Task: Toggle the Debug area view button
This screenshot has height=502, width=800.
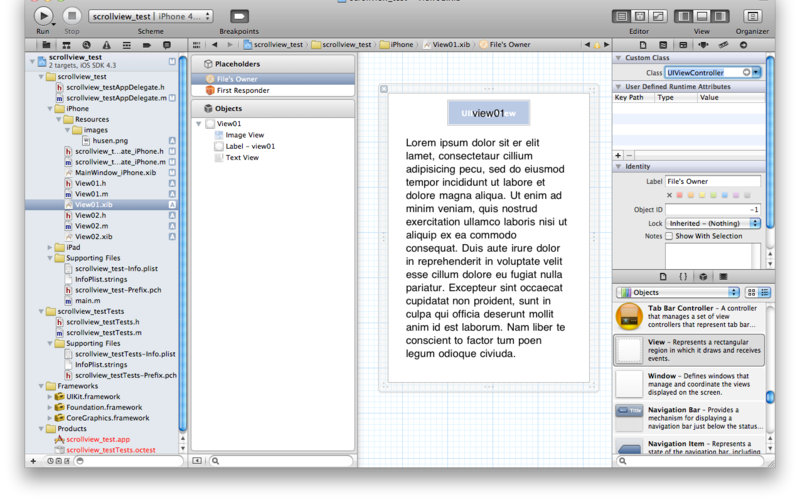Action: [702, 16]
